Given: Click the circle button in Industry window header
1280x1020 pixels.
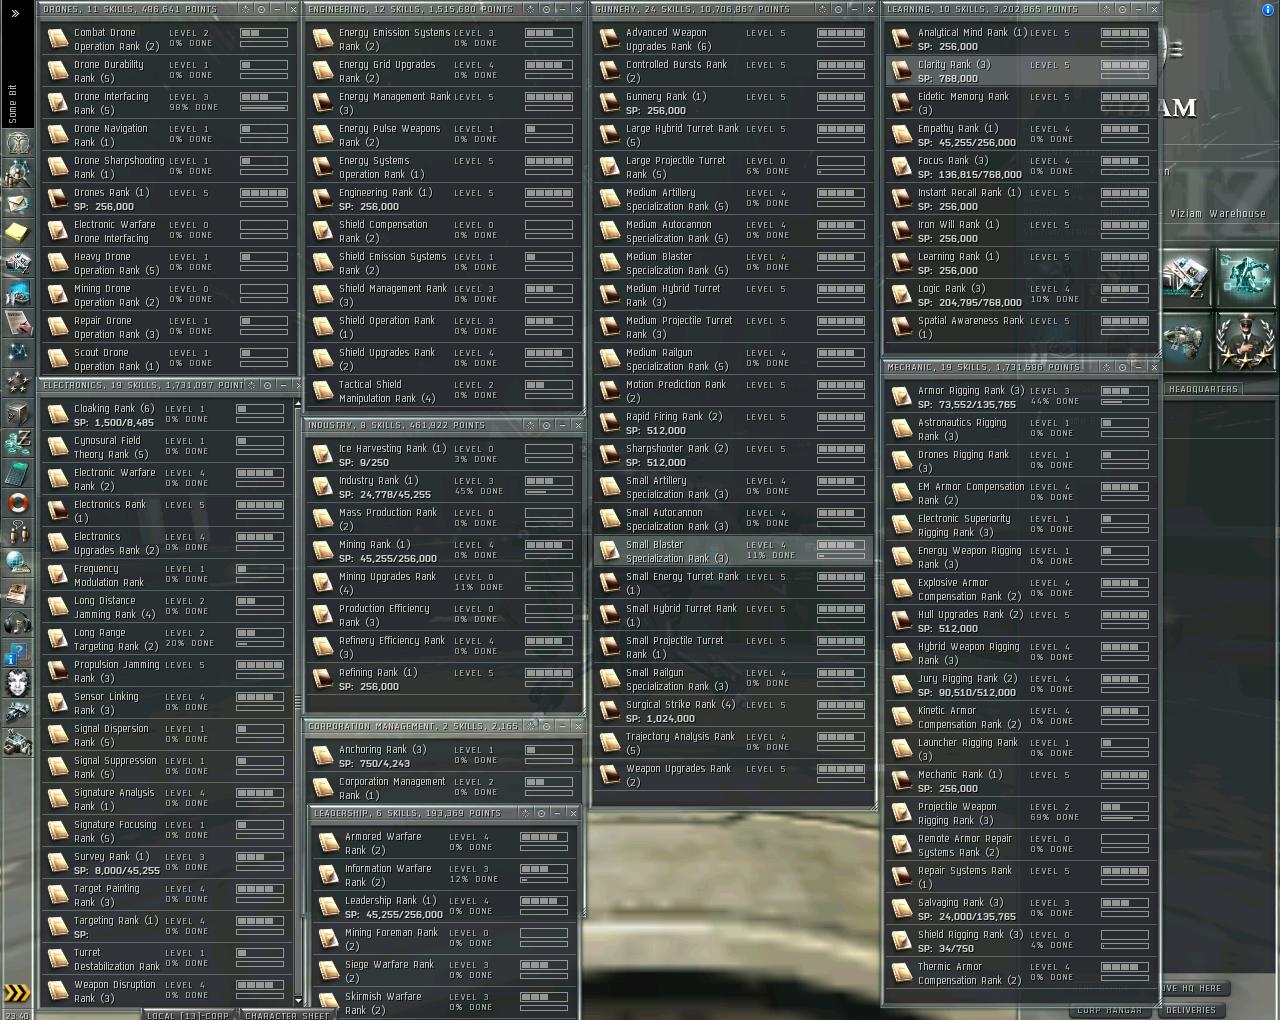Looking at the screenshot, I should (546, 425).
